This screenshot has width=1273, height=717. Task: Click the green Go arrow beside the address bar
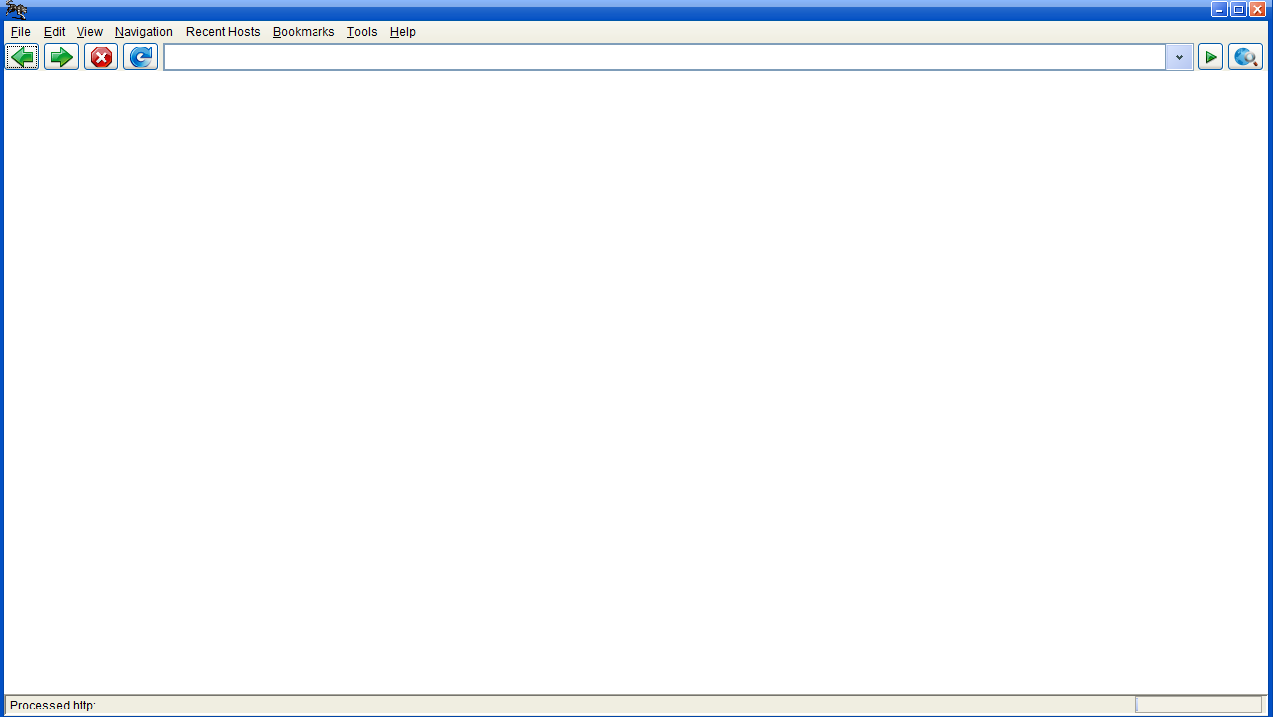coord(1209,56)
